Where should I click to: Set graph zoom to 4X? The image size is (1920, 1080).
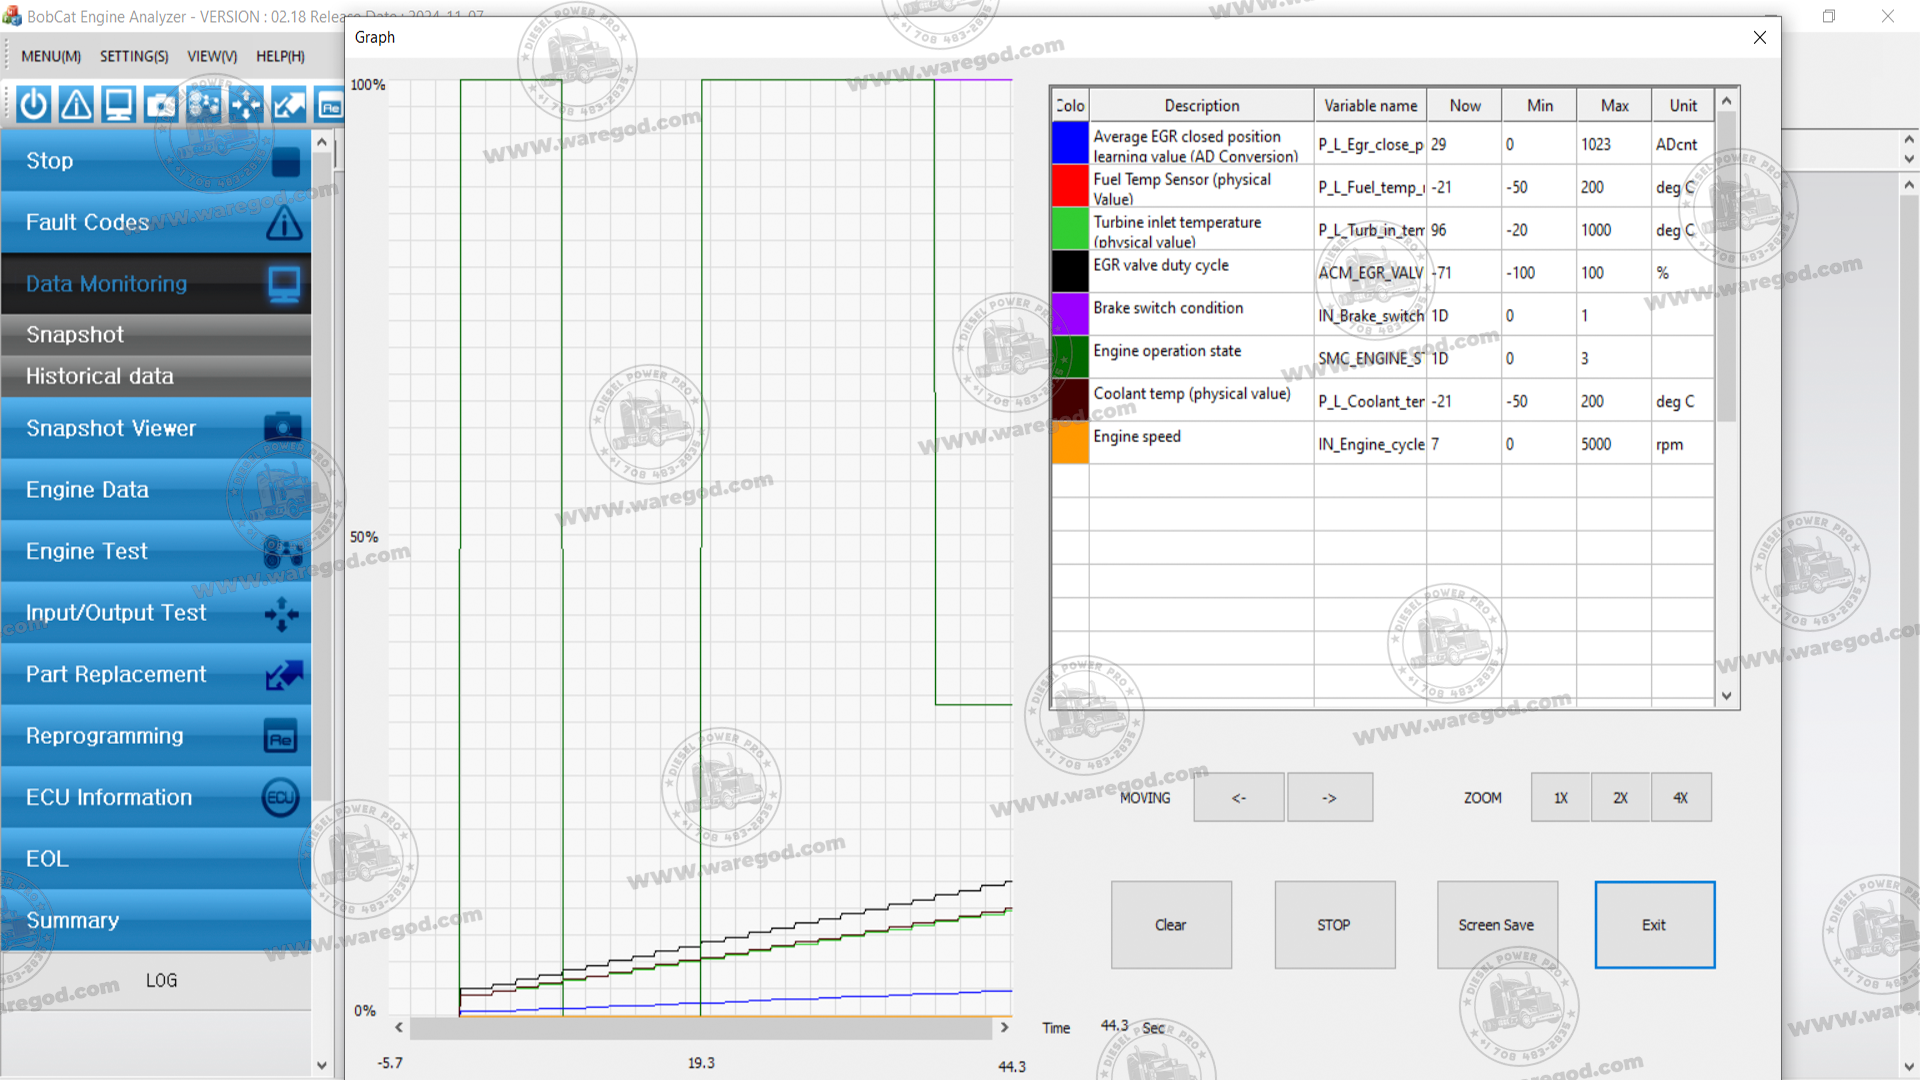[1680, 798]
